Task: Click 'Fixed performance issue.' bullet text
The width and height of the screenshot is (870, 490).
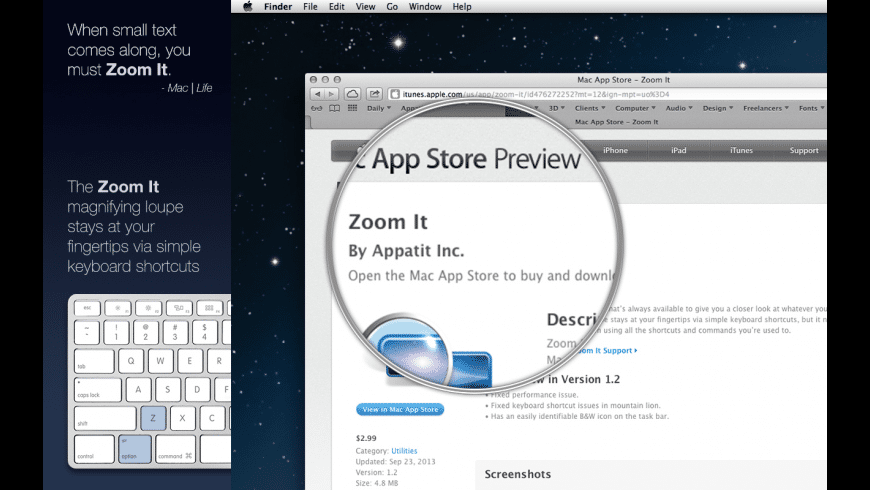Action: click(x=532, y=395)
